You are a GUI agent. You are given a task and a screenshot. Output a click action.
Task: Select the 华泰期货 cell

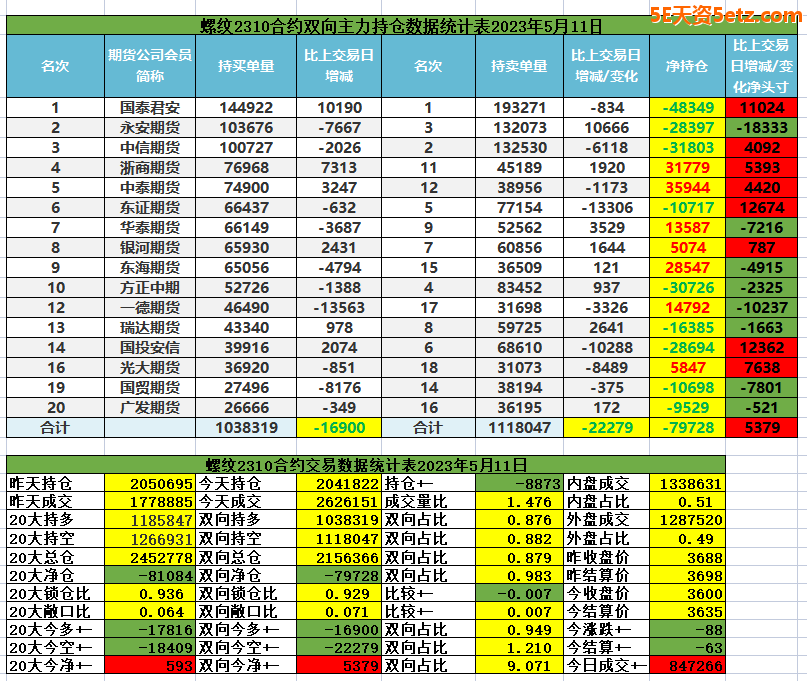(x=150, y=228)
